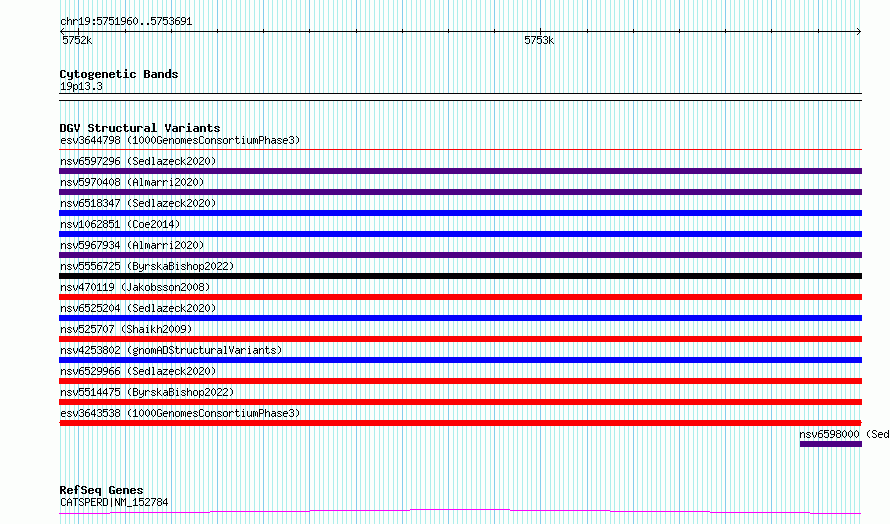Open nsv5970408 (Almarri2020) label
890x524 pixels.
(x=132, y=182)
